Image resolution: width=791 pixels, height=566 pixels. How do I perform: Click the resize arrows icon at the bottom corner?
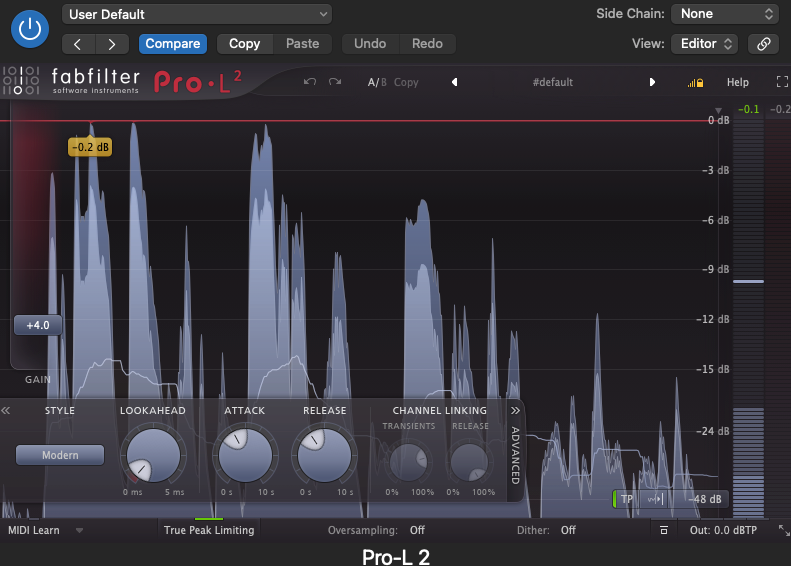[784, 530]
